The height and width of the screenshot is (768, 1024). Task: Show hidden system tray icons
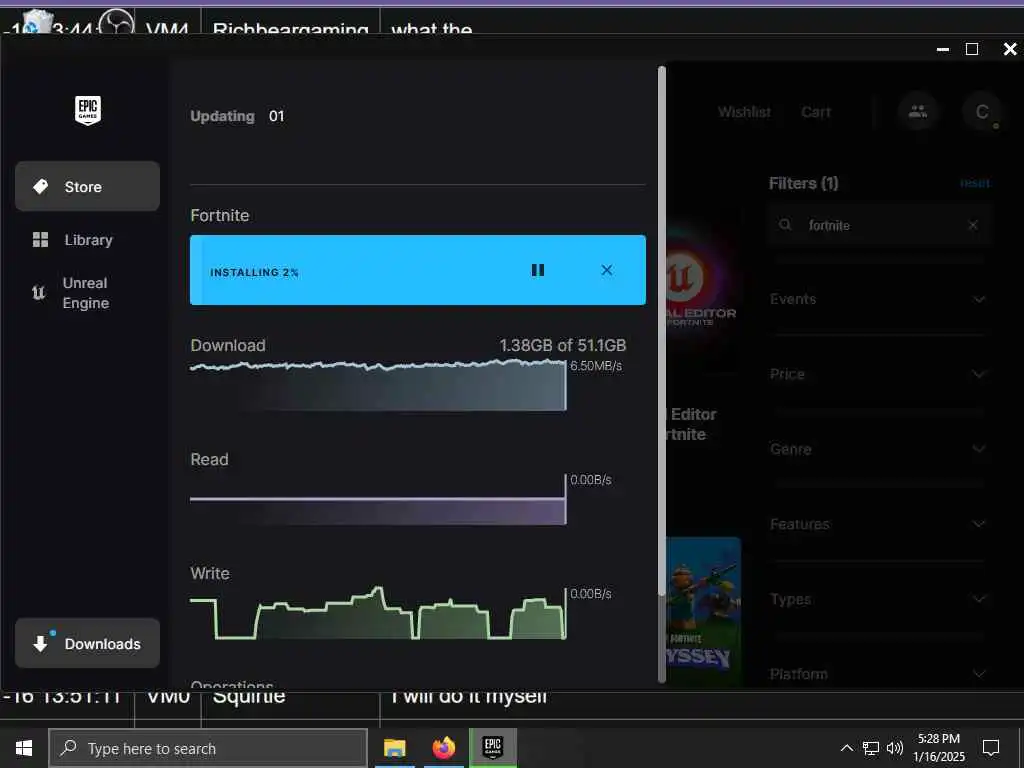846,748
